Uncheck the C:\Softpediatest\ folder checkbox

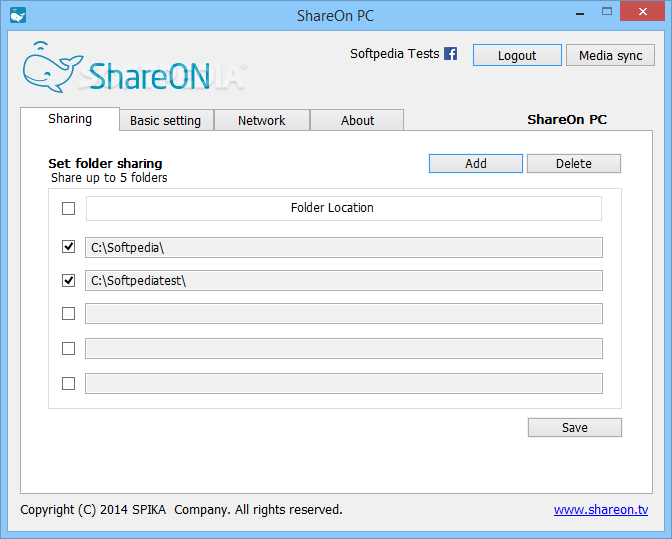pyautogui.click(x=69, y=281)
